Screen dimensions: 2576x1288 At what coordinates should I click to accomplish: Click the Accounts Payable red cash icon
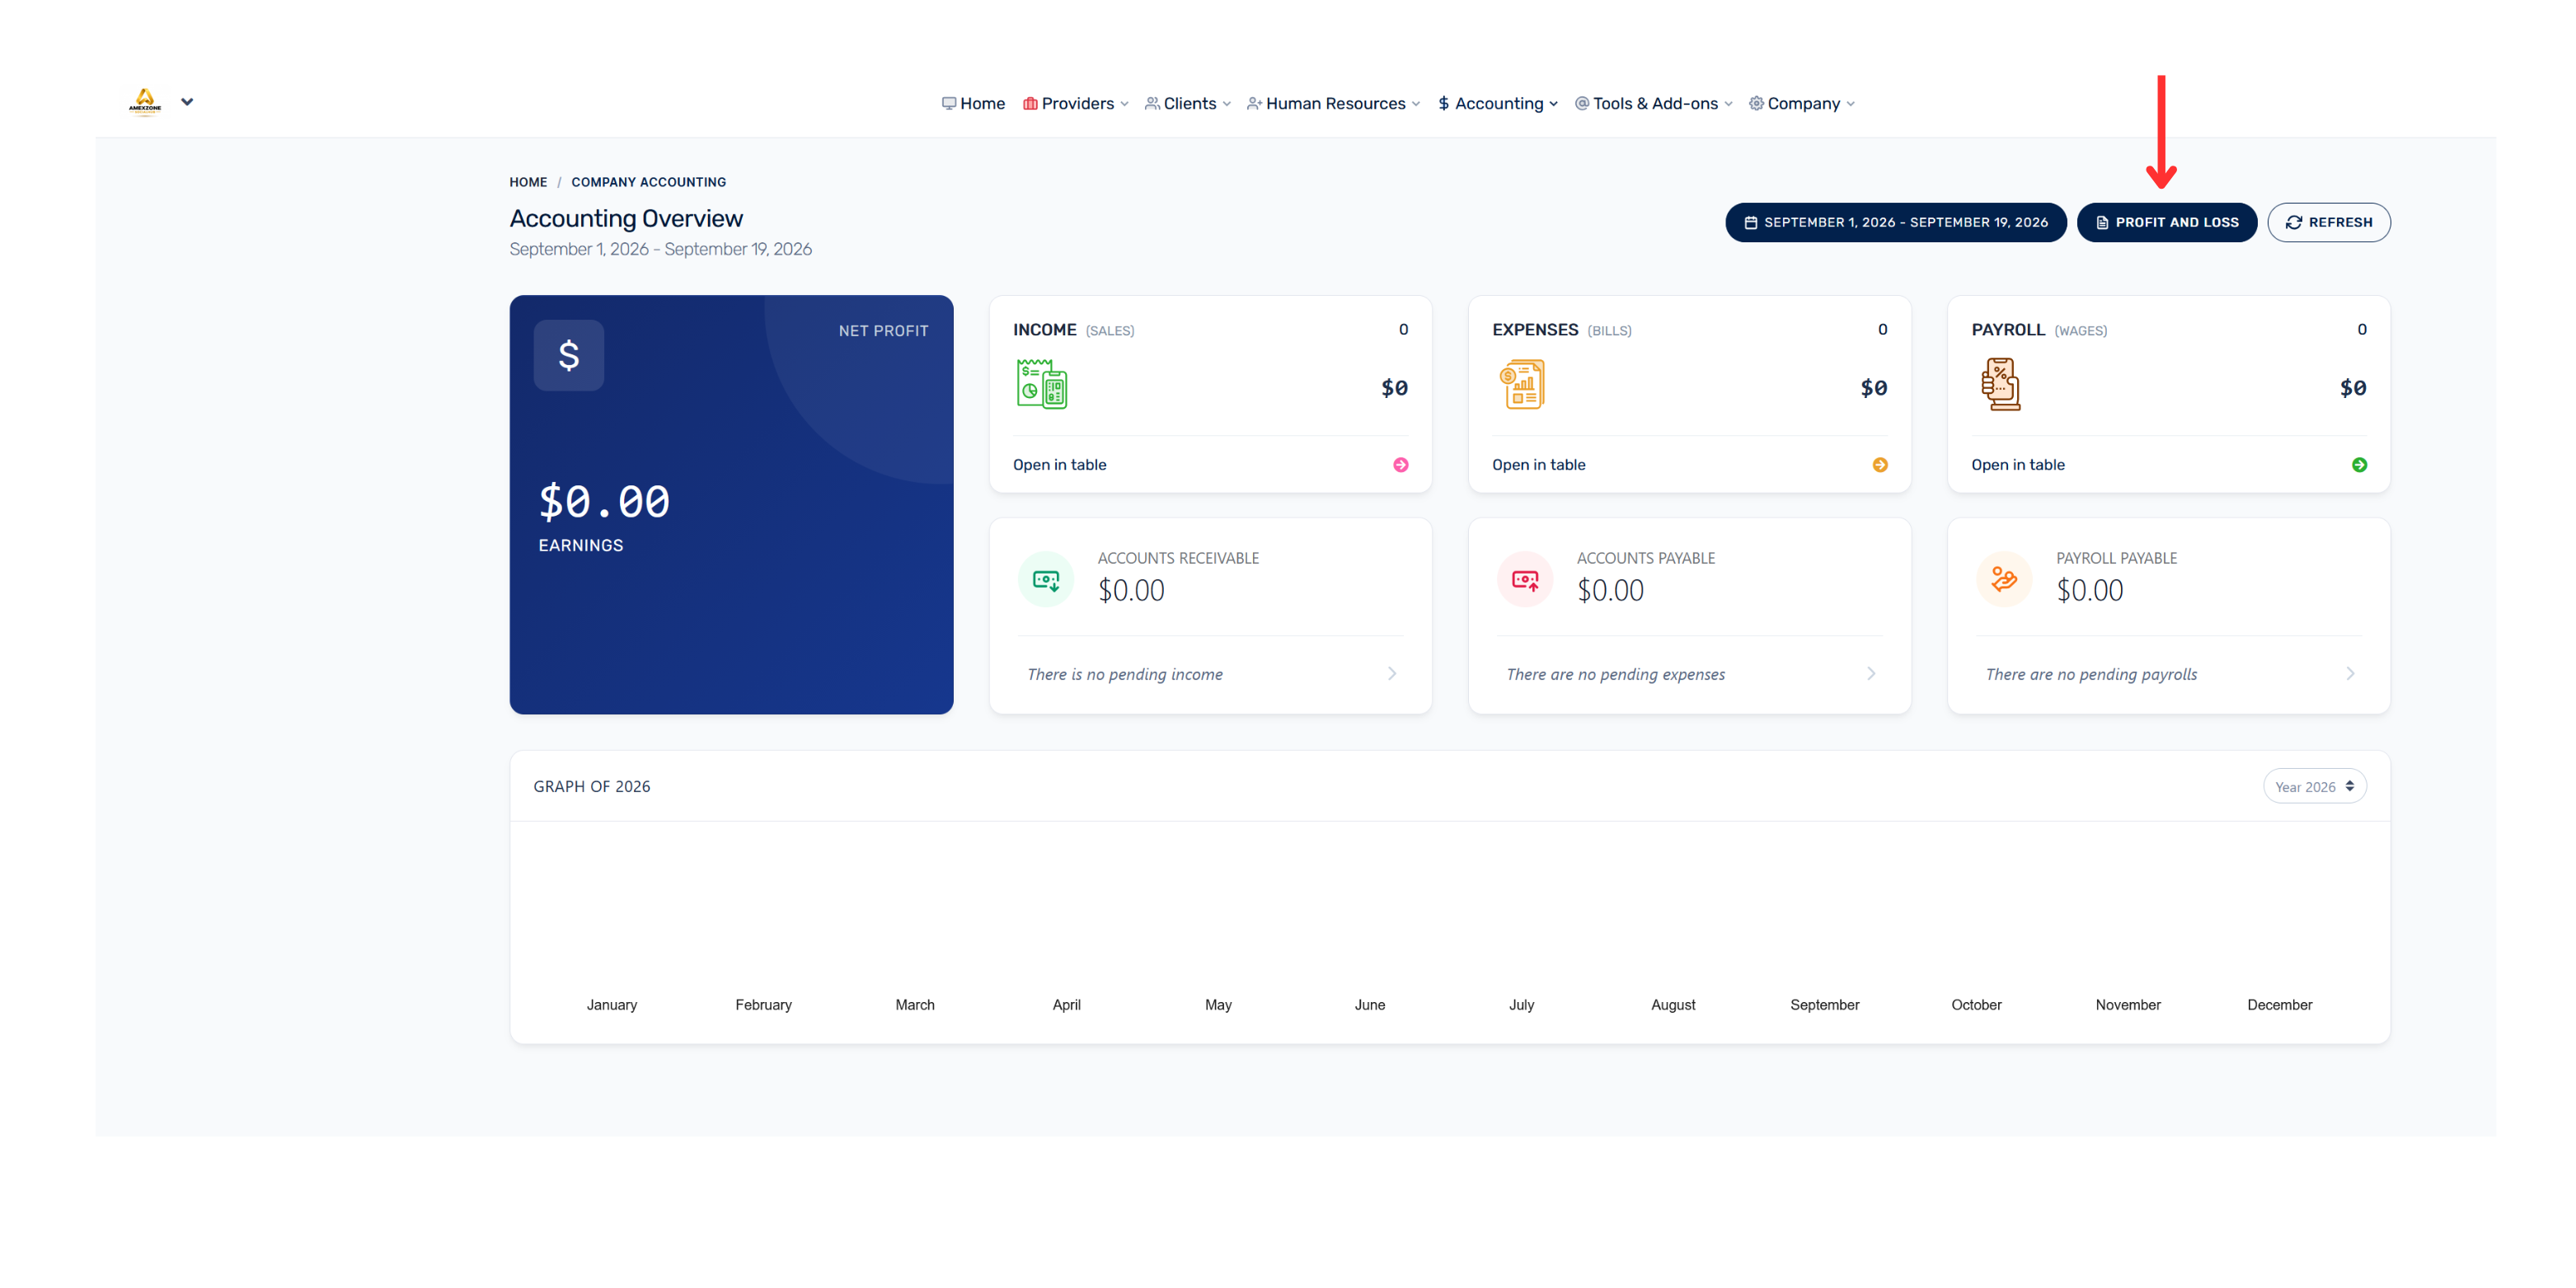coord(1525,580)
